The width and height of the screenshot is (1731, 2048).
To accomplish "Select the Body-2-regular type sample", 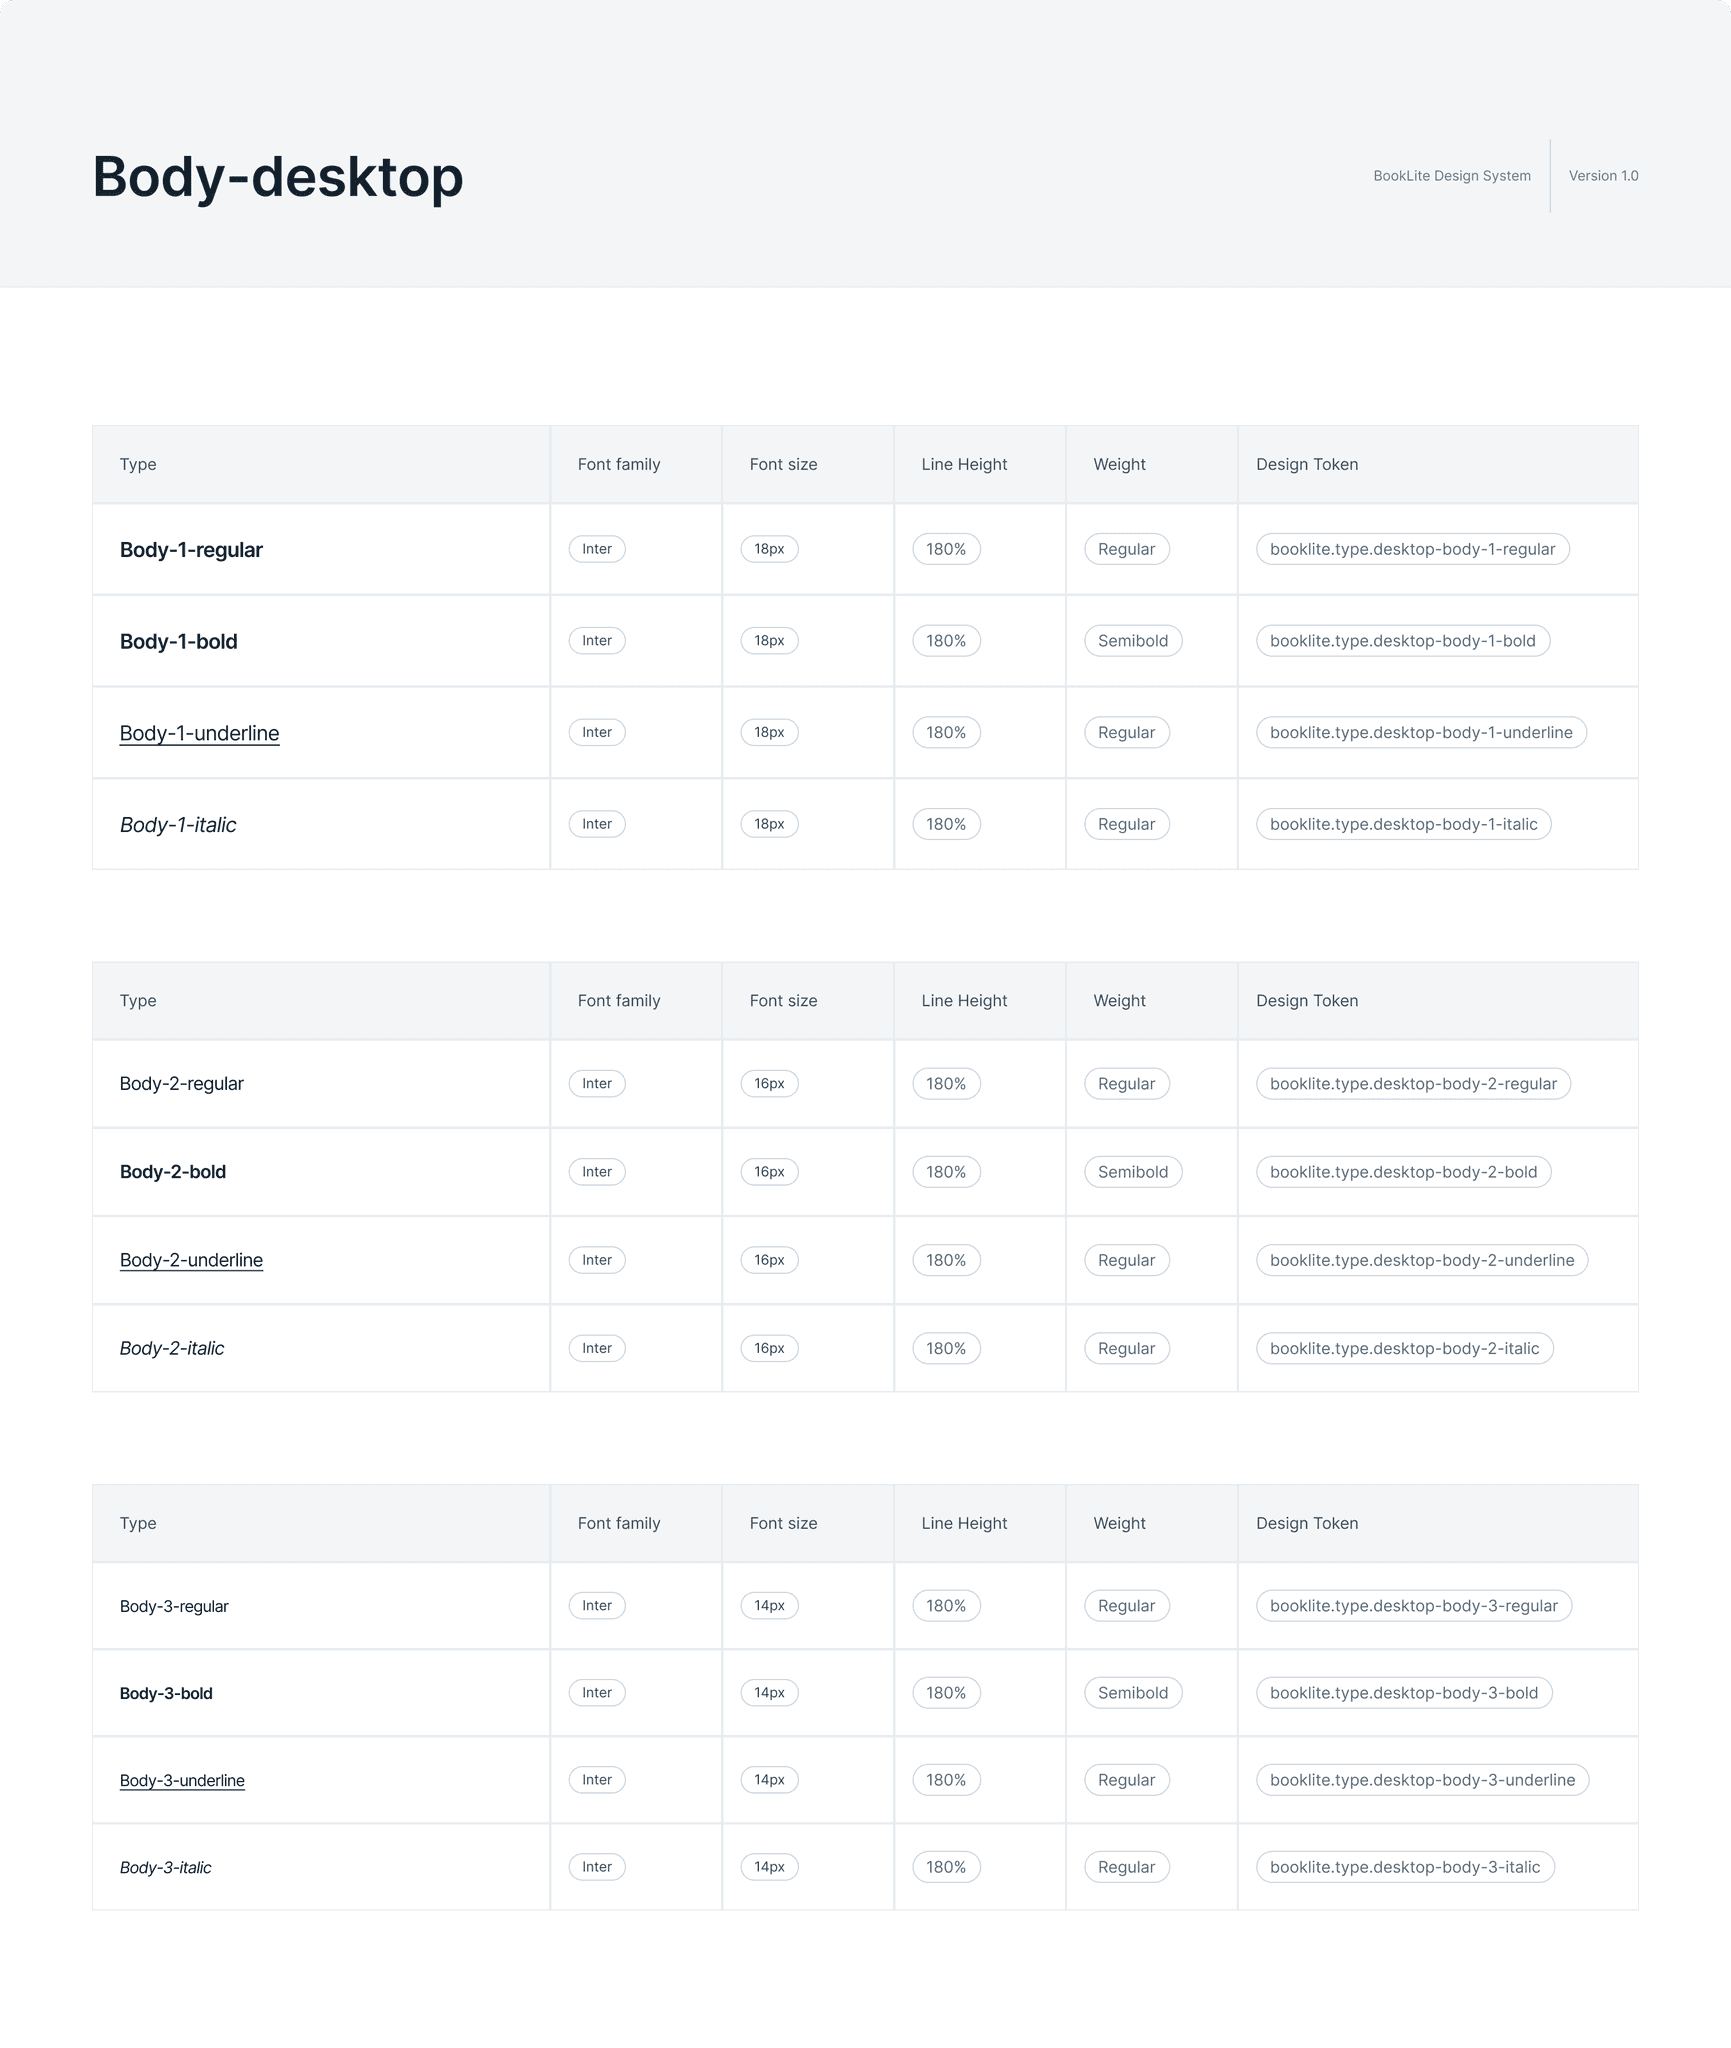I will [x=181, y=1084].
